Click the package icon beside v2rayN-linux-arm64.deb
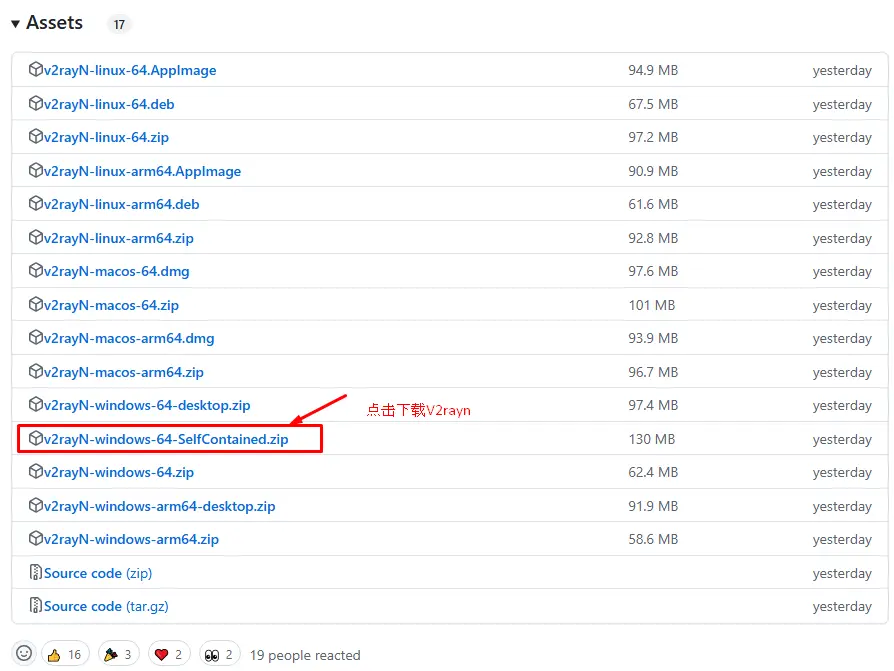Image resolution: width=894 pixels, height=671 pixels. 36,204
